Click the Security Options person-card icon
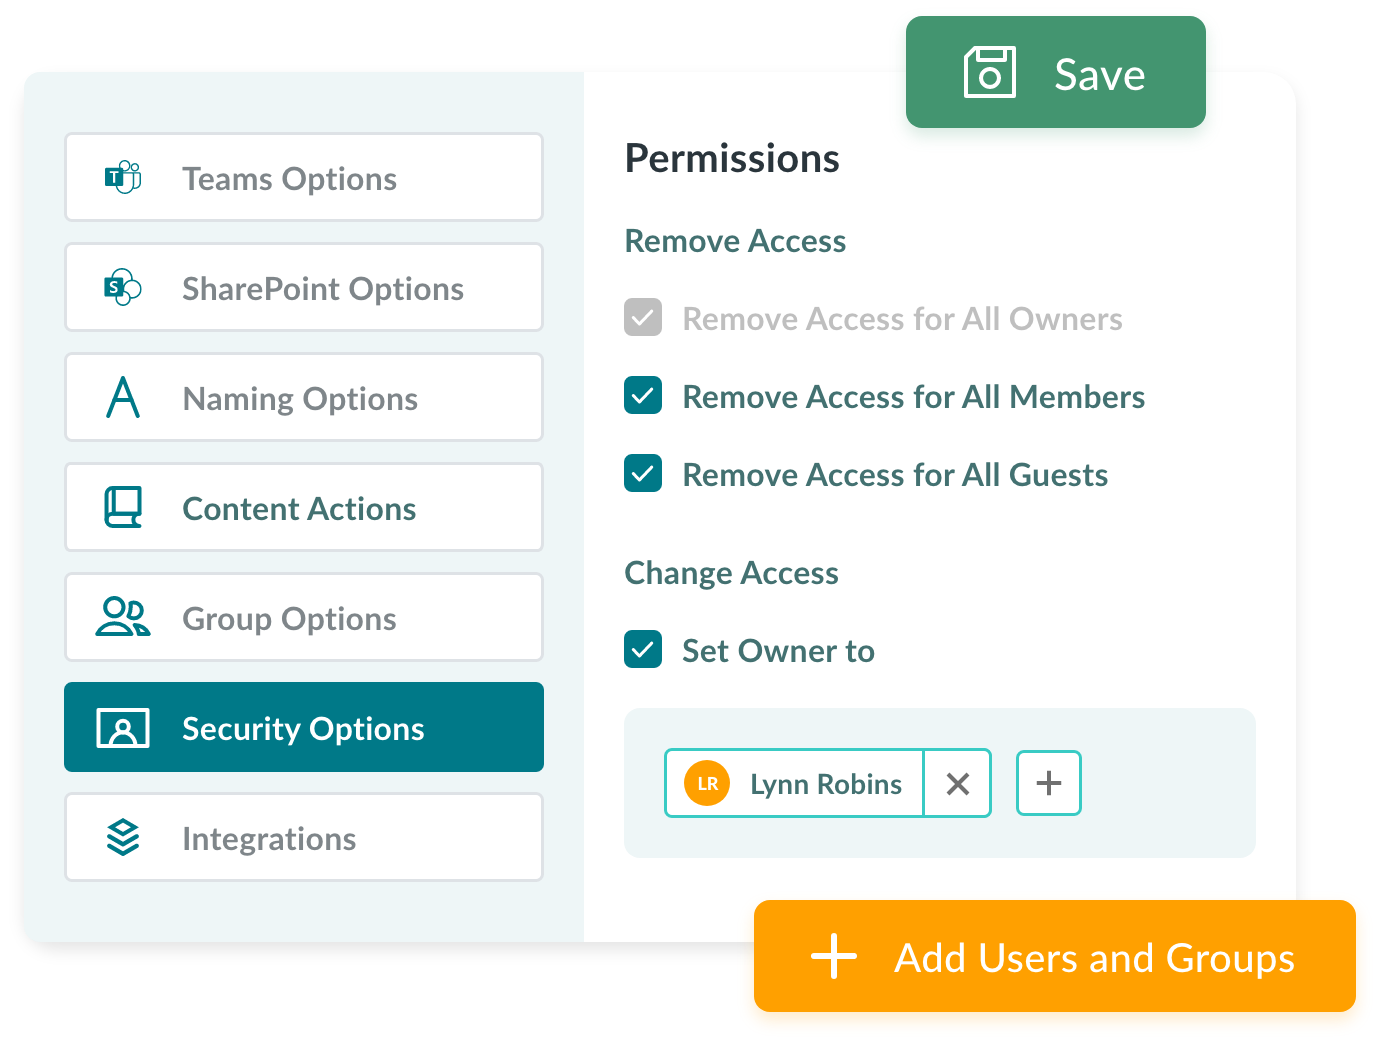 tap(123, 728)
